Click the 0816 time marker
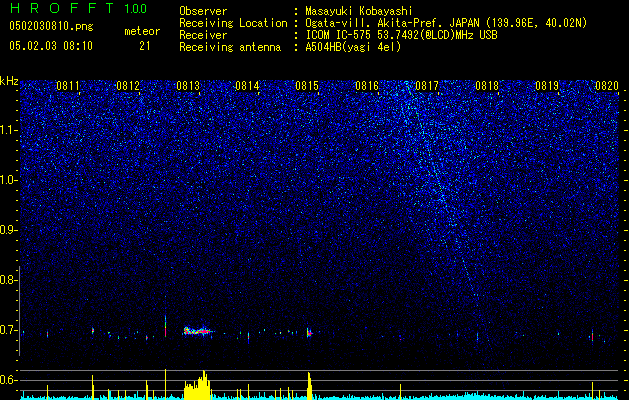629x400 pixels. 367,86
